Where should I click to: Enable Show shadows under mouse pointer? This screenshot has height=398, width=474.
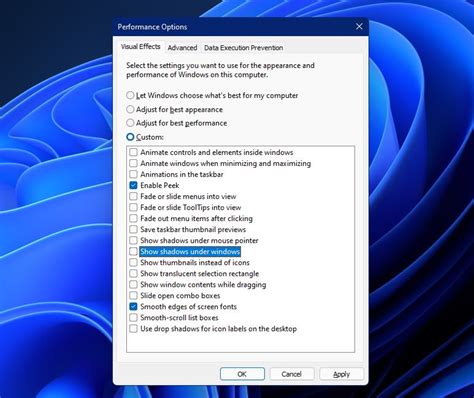click(x=133, y=240)
